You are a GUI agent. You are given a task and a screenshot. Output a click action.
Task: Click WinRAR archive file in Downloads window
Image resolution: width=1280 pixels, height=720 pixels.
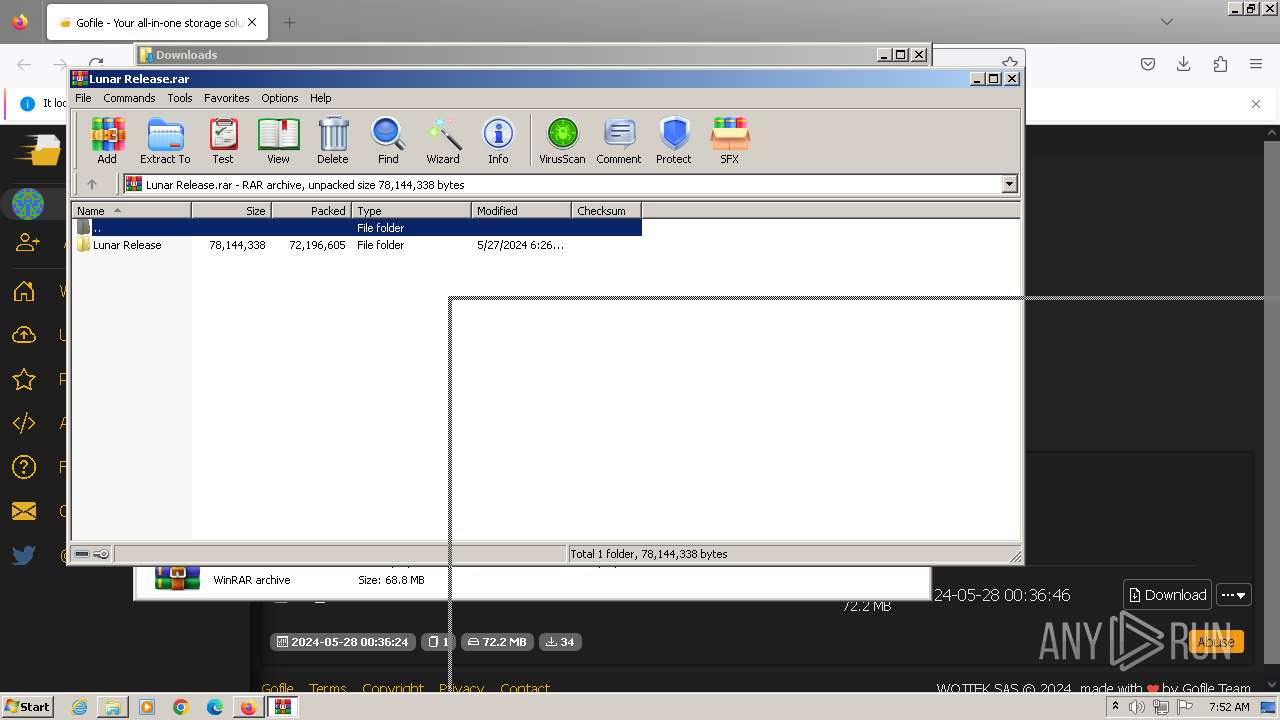(x=178, y=578)
